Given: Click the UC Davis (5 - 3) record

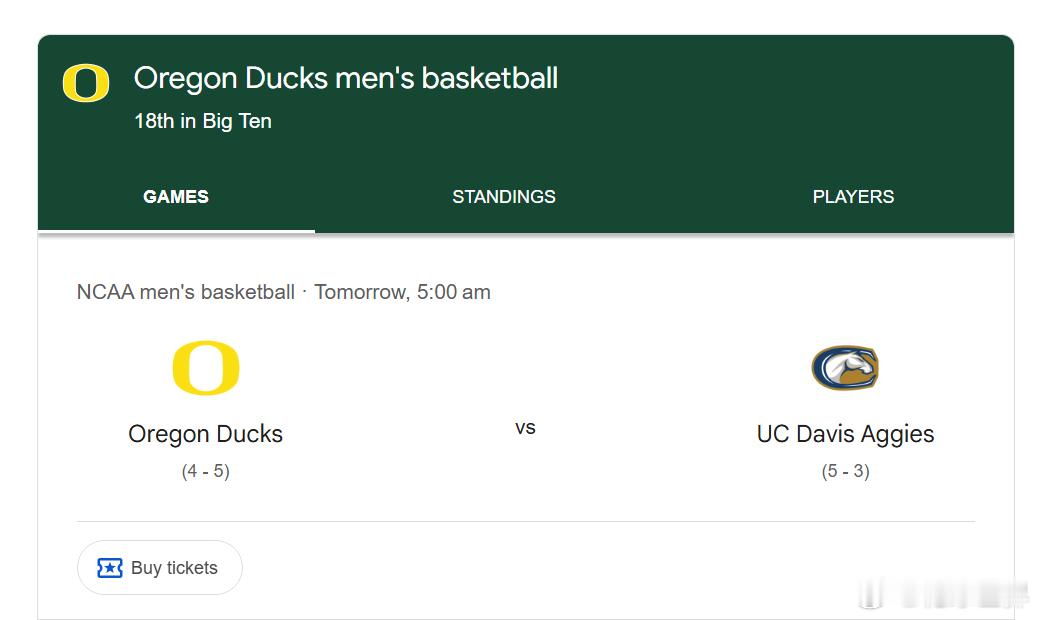Looking at the screenshot, I should pyautogui.click(x=845, y=471).
